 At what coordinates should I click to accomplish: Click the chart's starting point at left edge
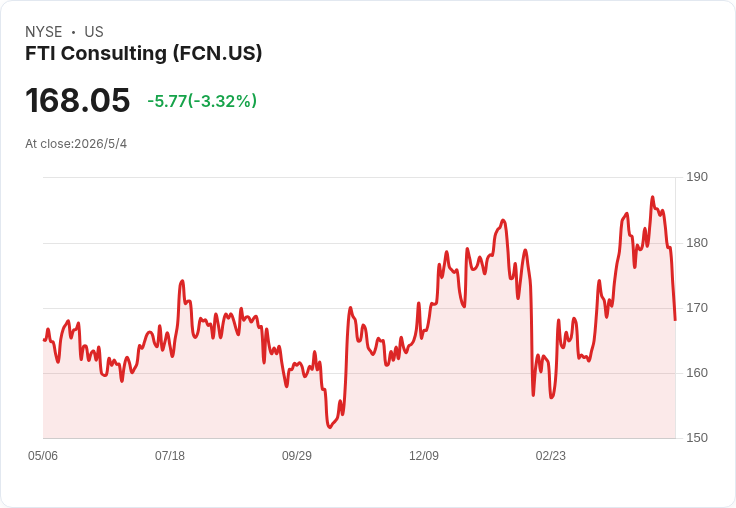point(44,340)
